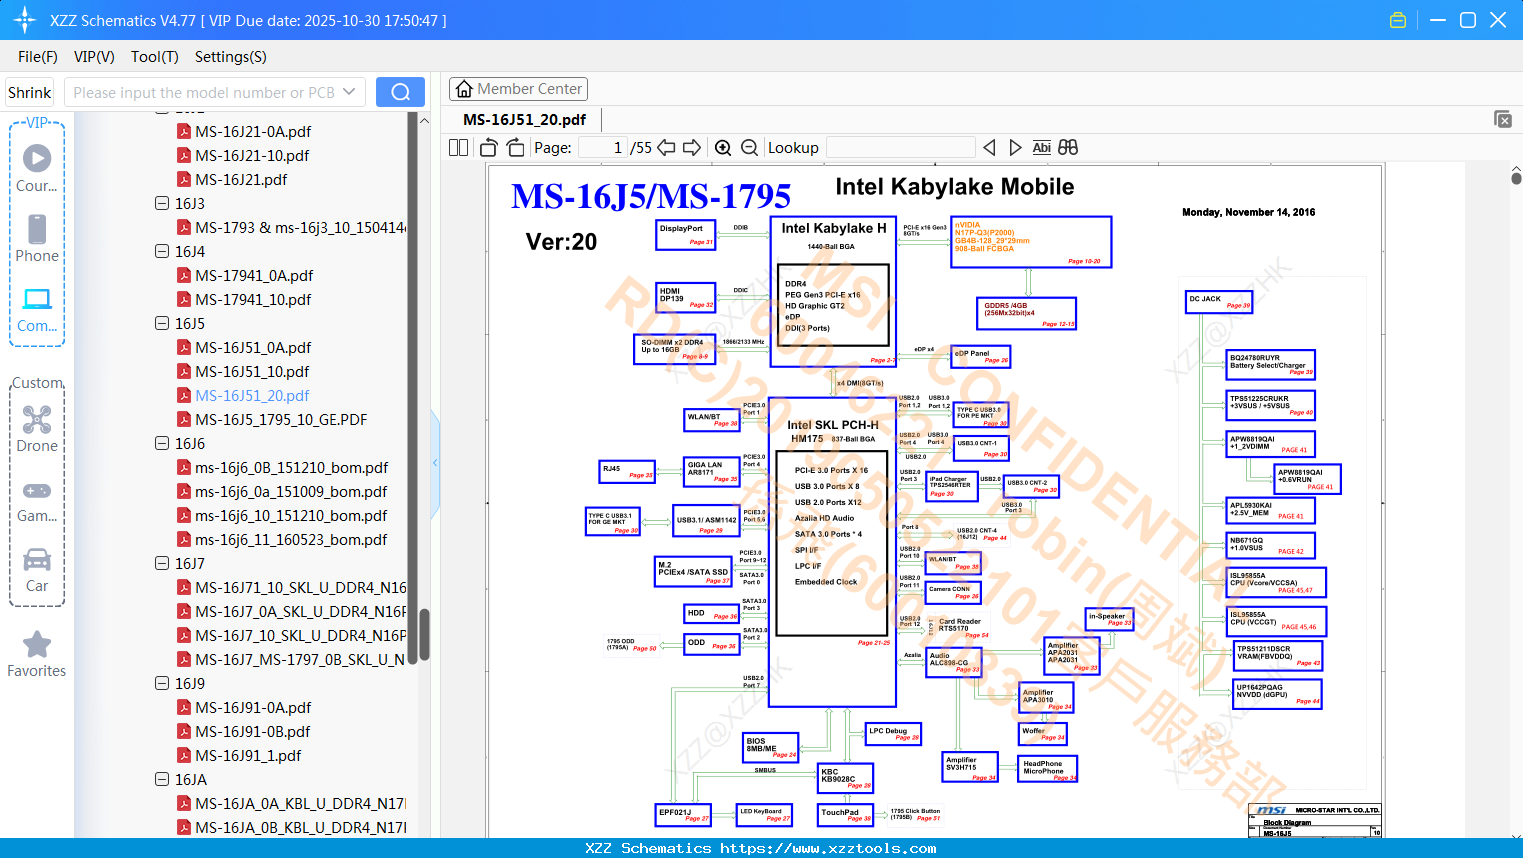Image resolution: width=1523 pixels, height=858 pixels.
Task: Click the file tree vertical scrollbar
Action: tap(424, 634)
